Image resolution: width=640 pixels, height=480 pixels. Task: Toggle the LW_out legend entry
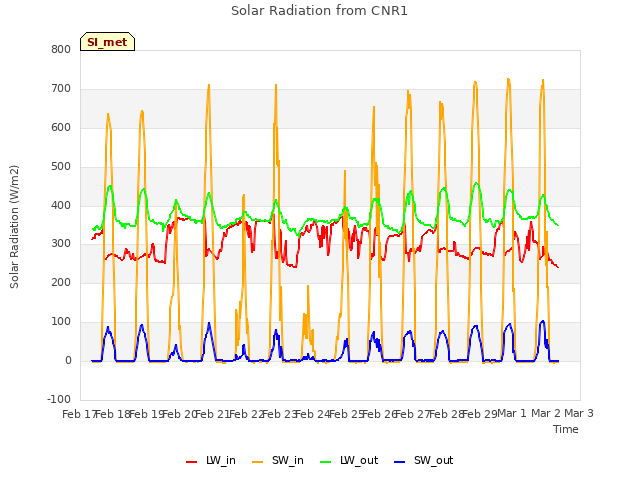point(349,461)
